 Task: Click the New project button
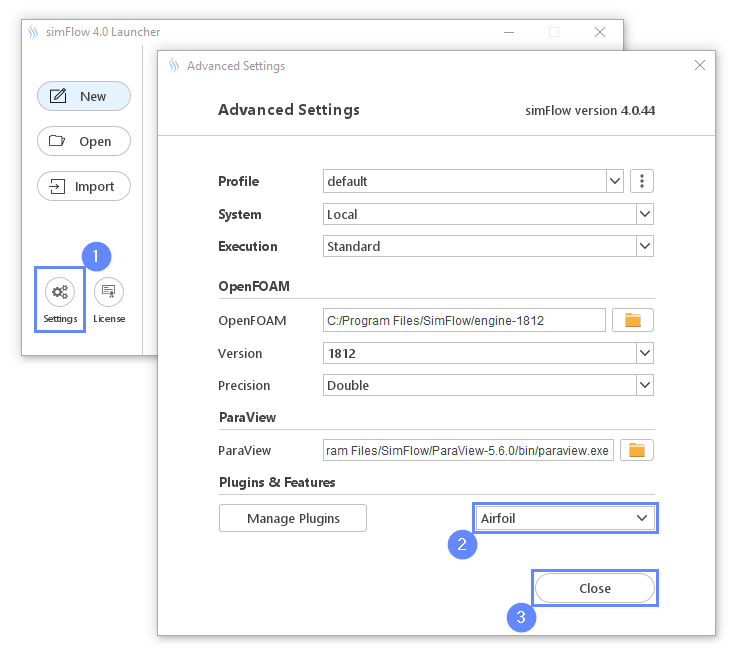point(84,96)
